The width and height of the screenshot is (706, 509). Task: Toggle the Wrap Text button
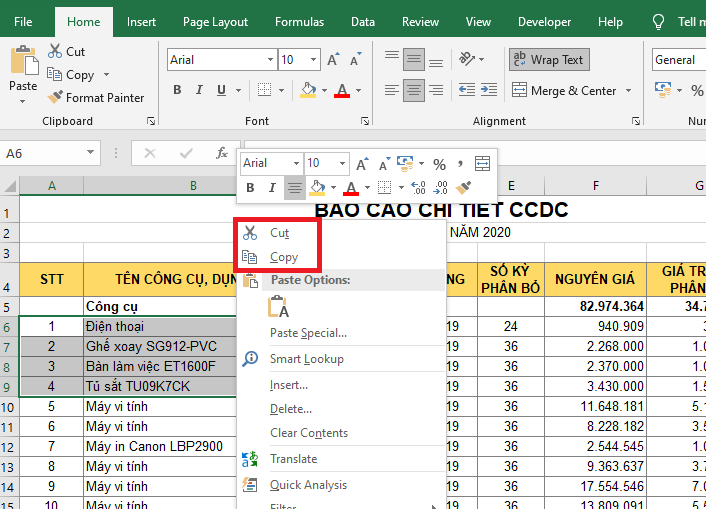click(548, 60)
